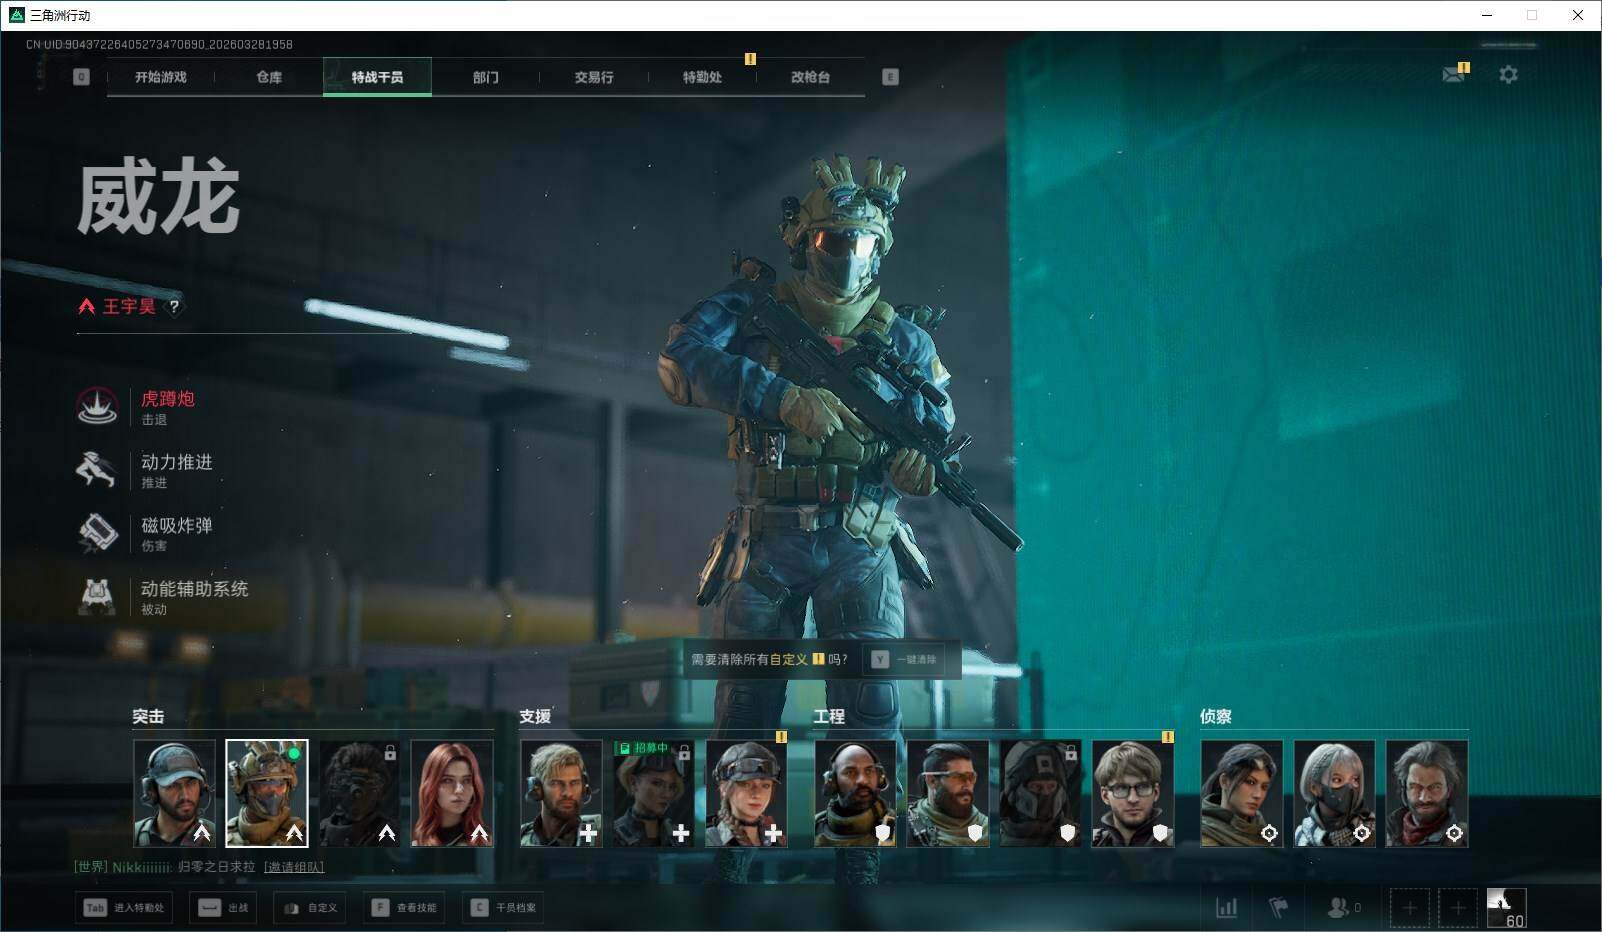The width and height of the screenshot is (1602, 932).
Task: Open the friends list icon
Action: [1338, 907]
